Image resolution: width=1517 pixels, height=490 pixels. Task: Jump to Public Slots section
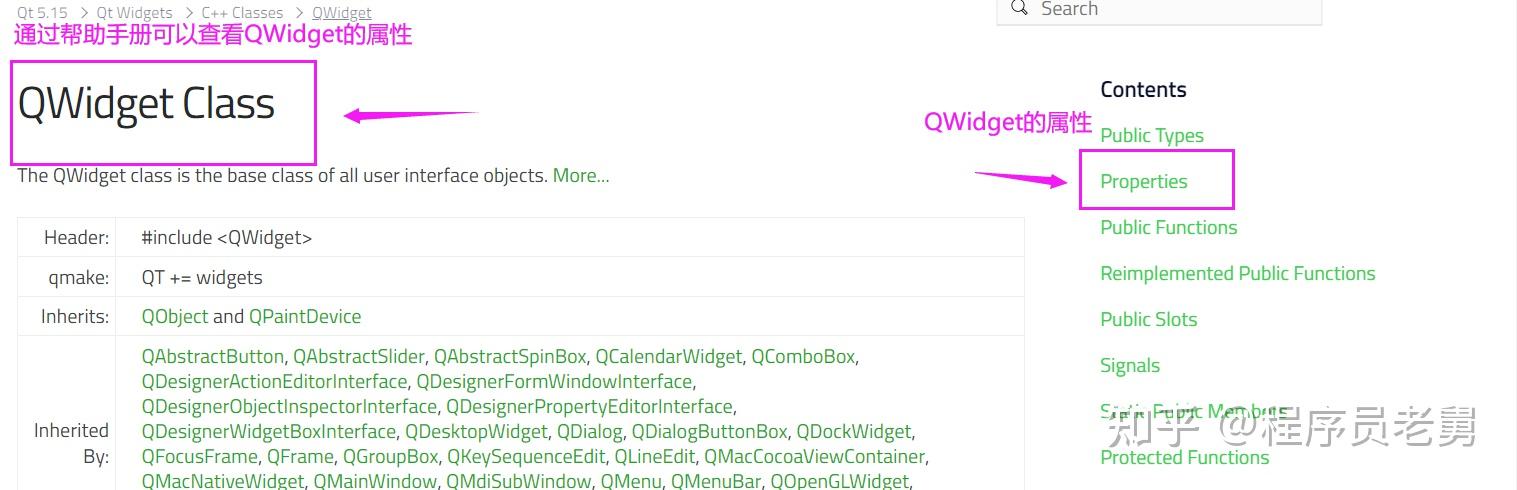pyautogui.click(x=1149, y=320)
